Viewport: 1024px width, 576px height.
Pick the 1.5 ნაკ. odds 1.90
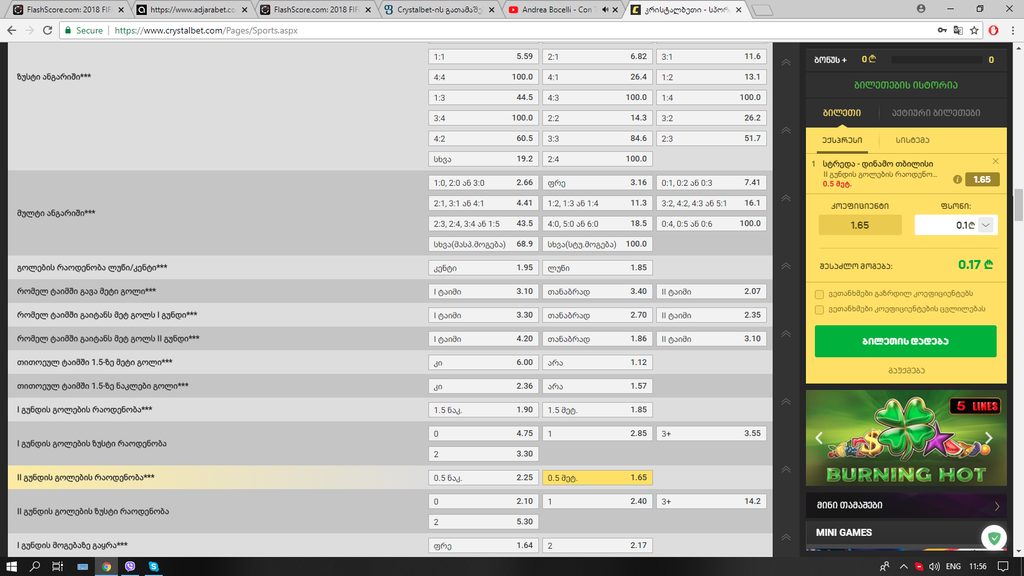(x=483, y=410)
